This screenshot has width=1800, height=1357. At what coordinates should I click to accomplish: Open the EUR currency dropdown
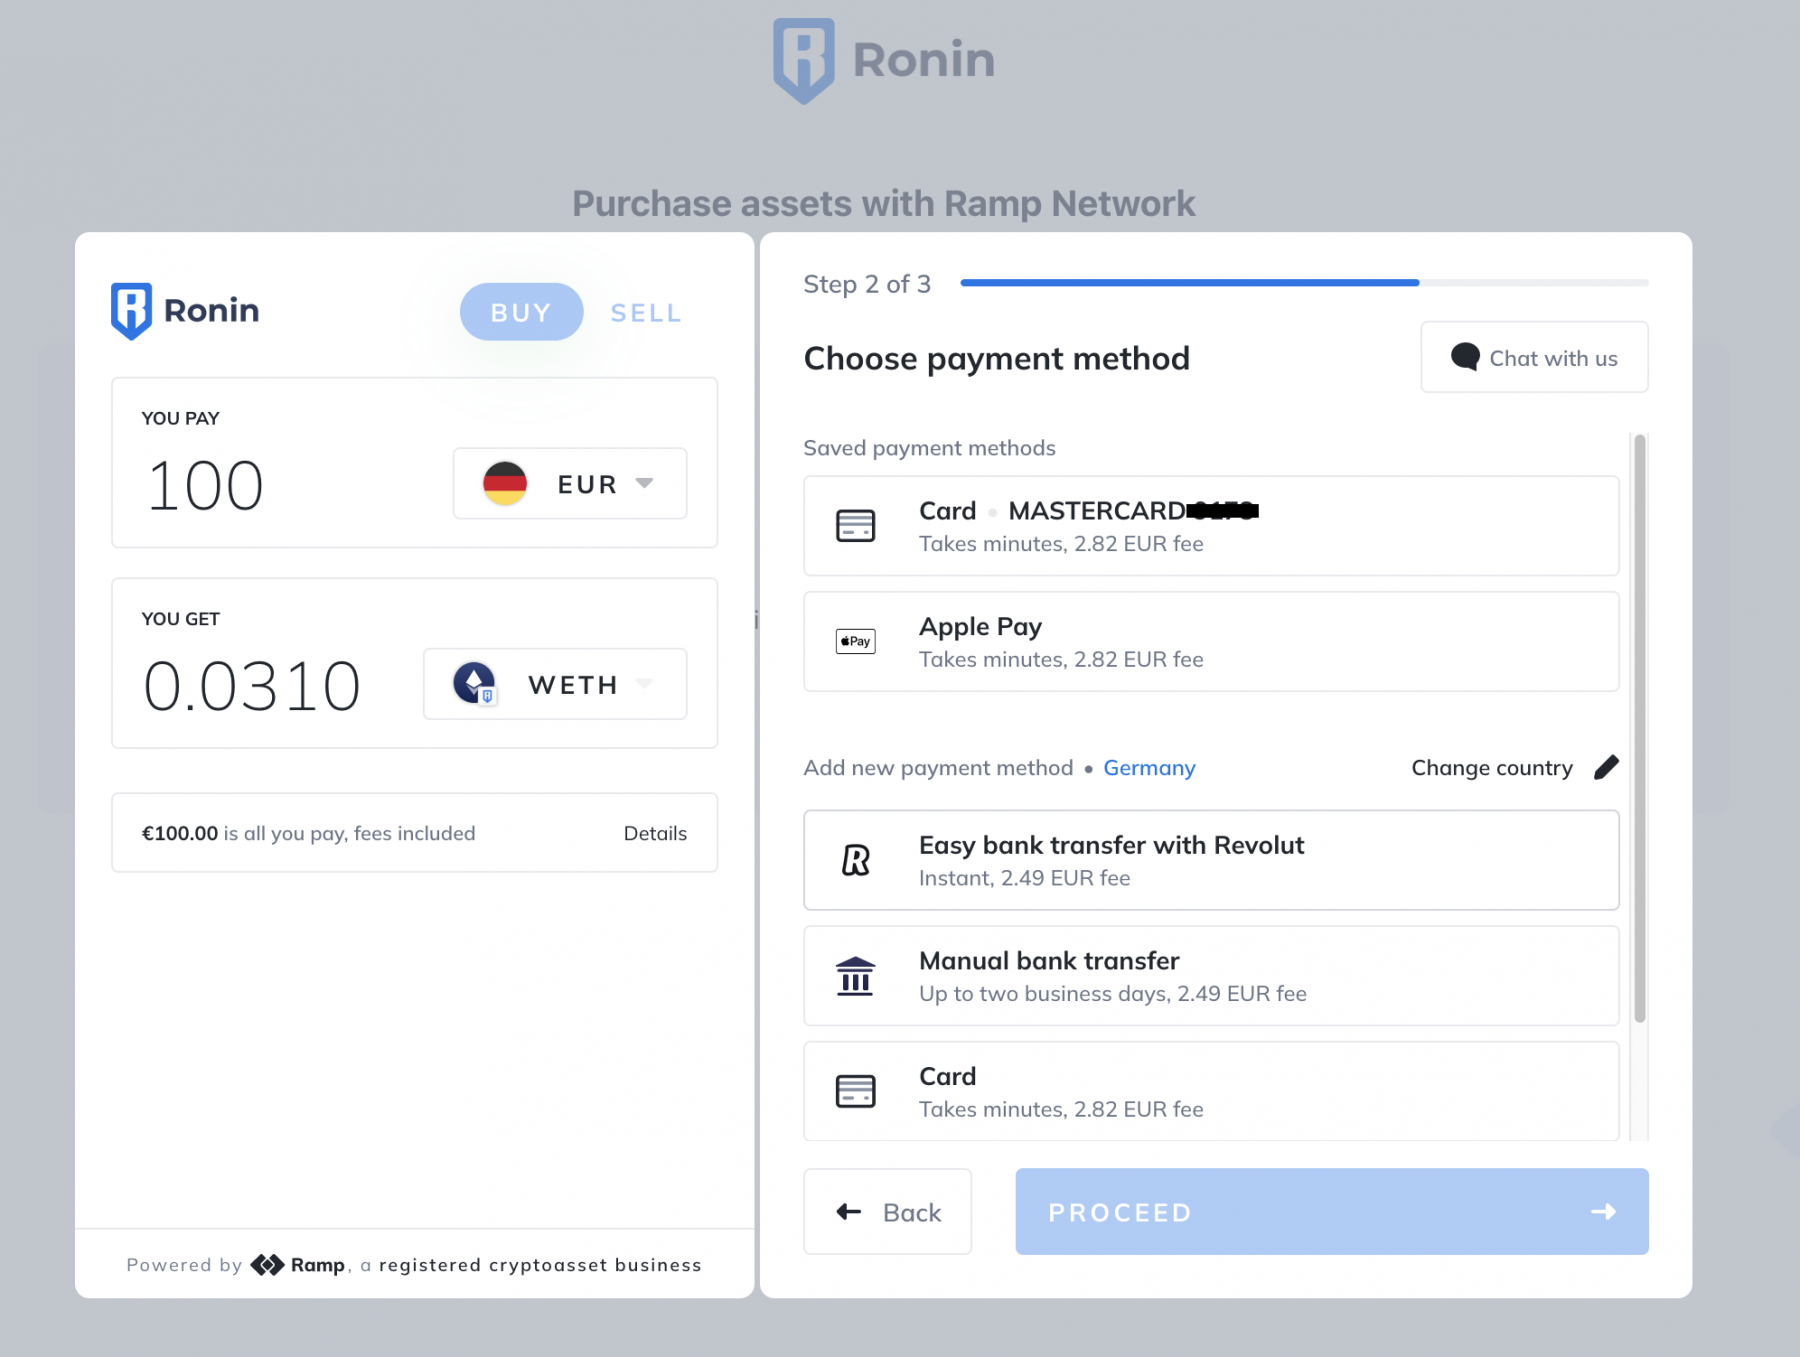[570, 484]
